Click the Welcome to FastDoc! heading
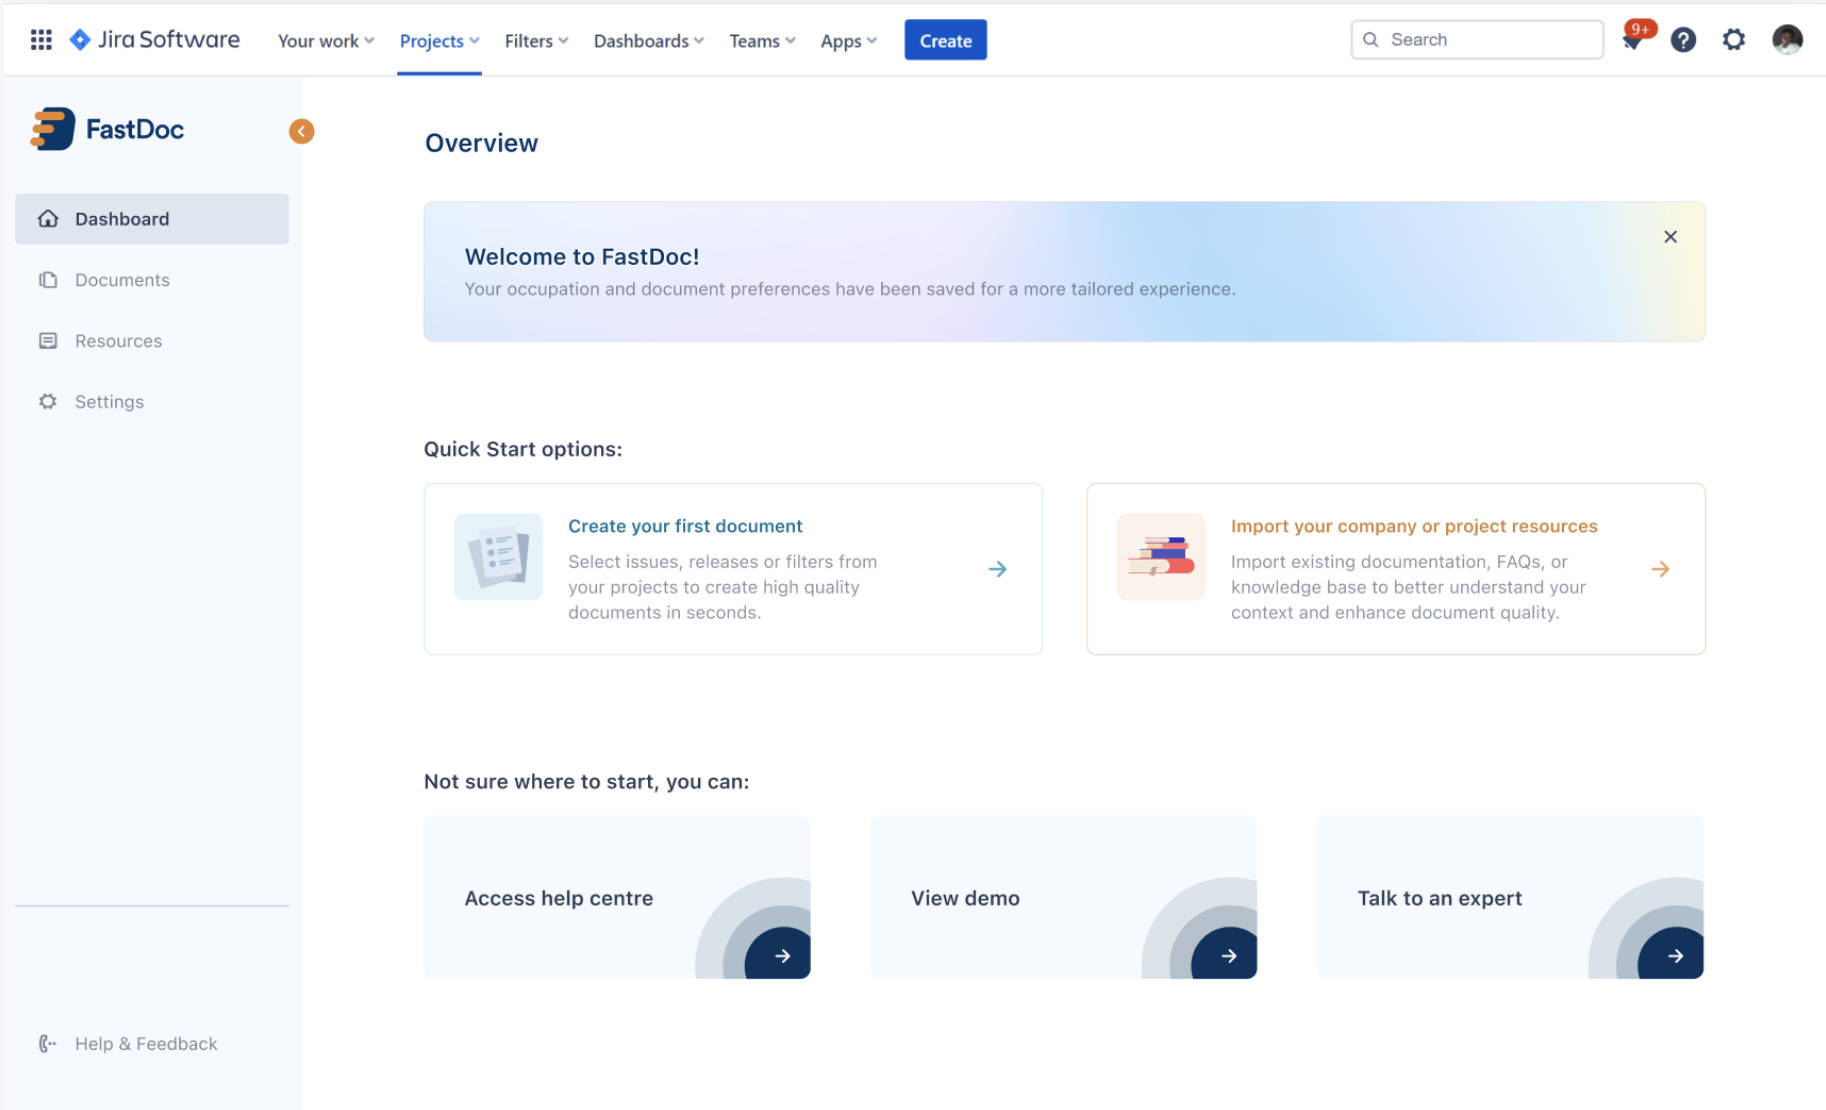This screenshot has height=1110, width=1826. click(582, 257)
